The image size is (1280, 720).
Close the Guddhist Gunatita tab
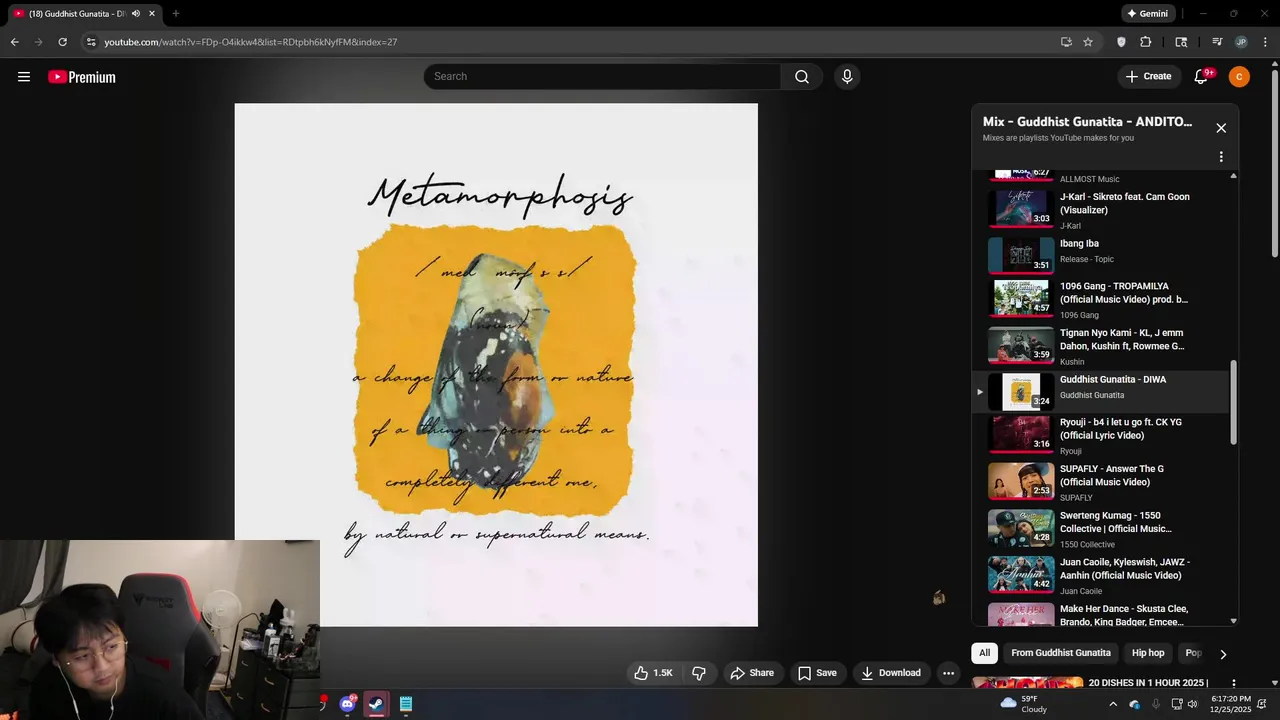pyautogui.click(x=150, y=14)
